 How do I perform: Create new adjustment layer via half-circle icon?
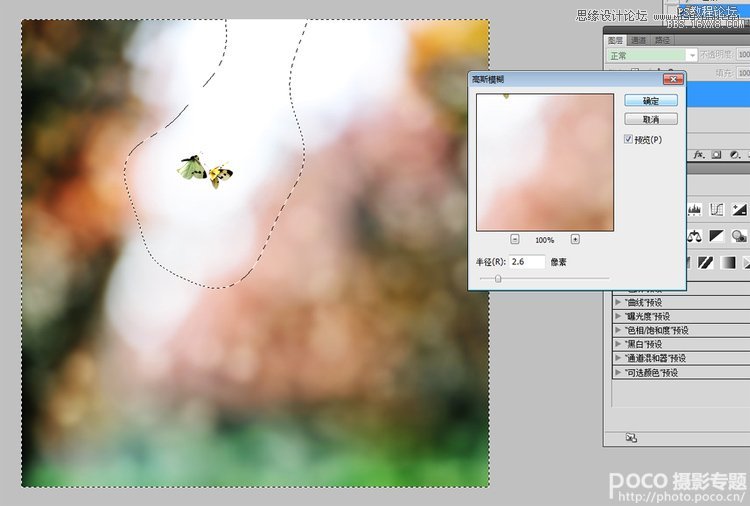coord(735,154)
